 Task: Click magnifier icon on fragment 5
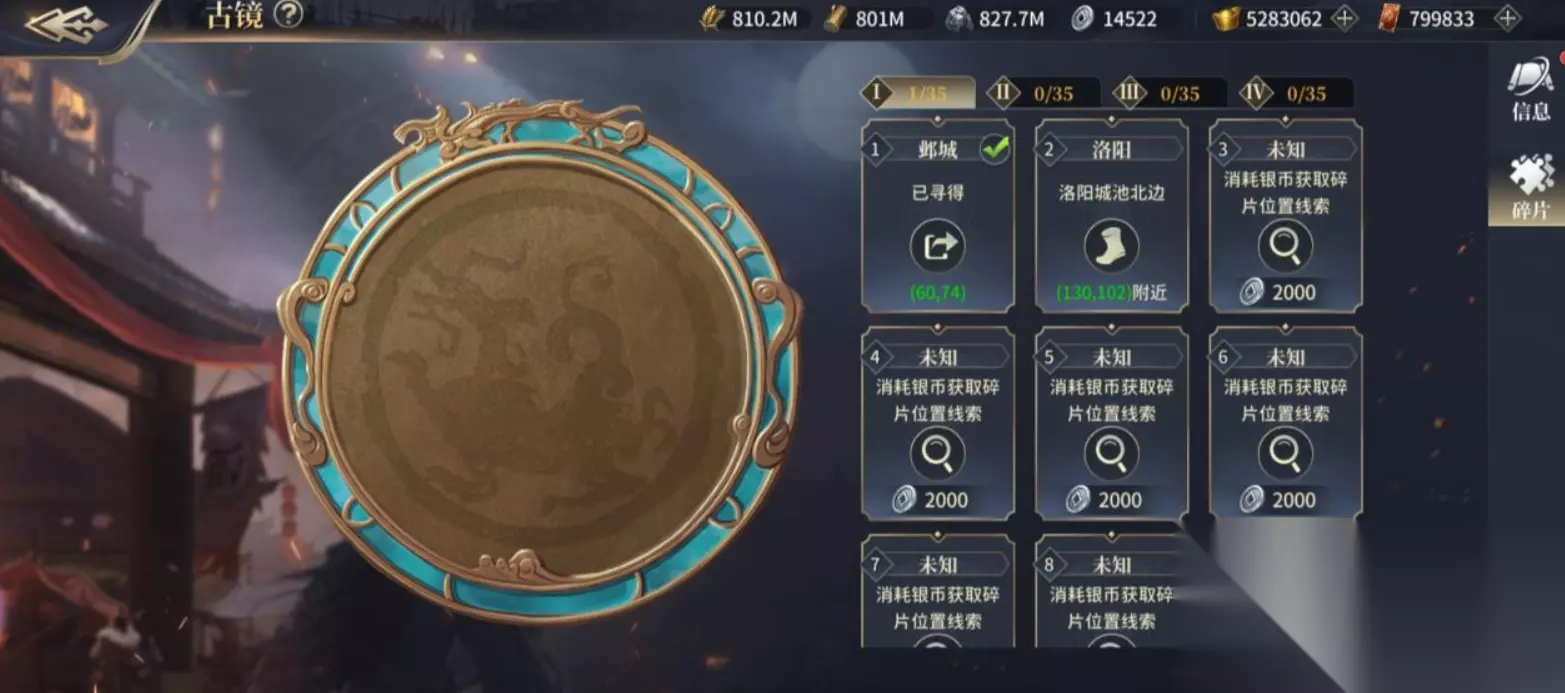(x=1111, y=452)
